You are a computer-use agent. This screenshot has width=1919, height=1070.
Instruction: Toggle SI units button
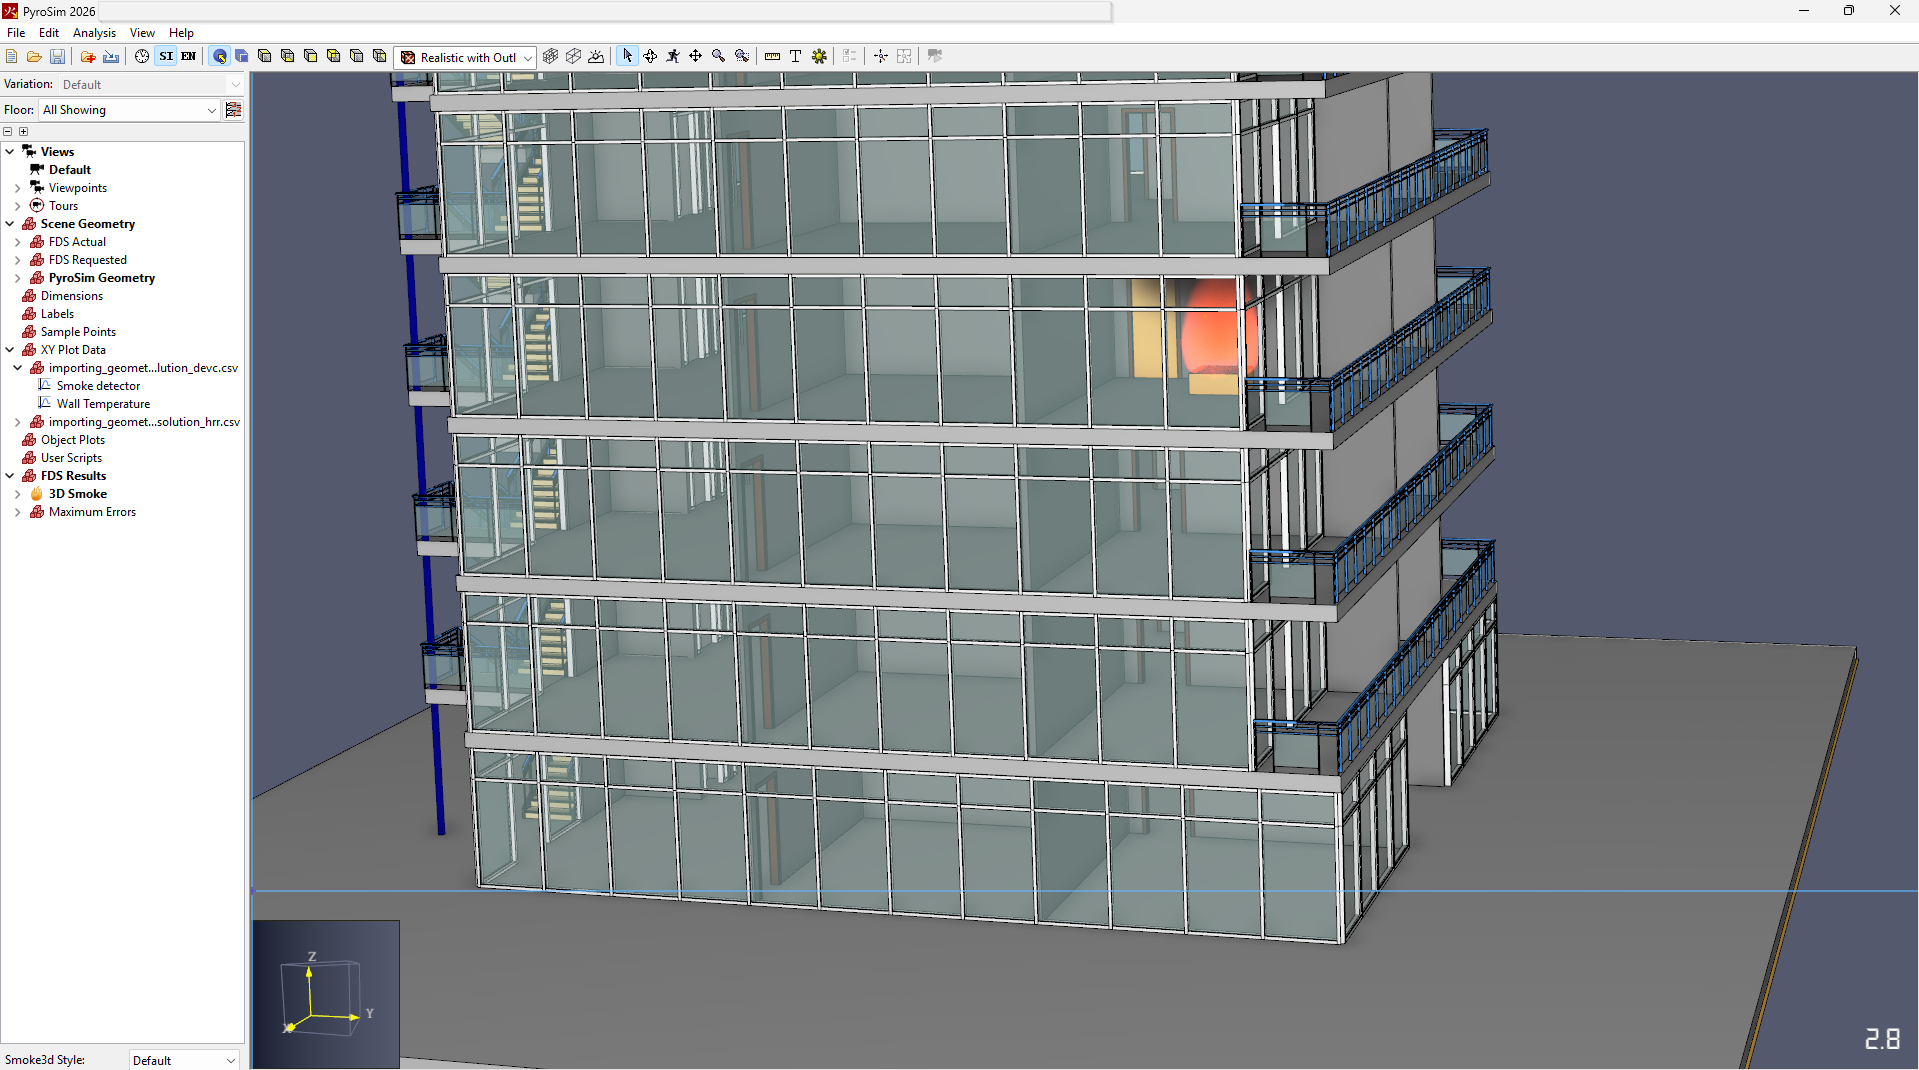tap(166, 57)
